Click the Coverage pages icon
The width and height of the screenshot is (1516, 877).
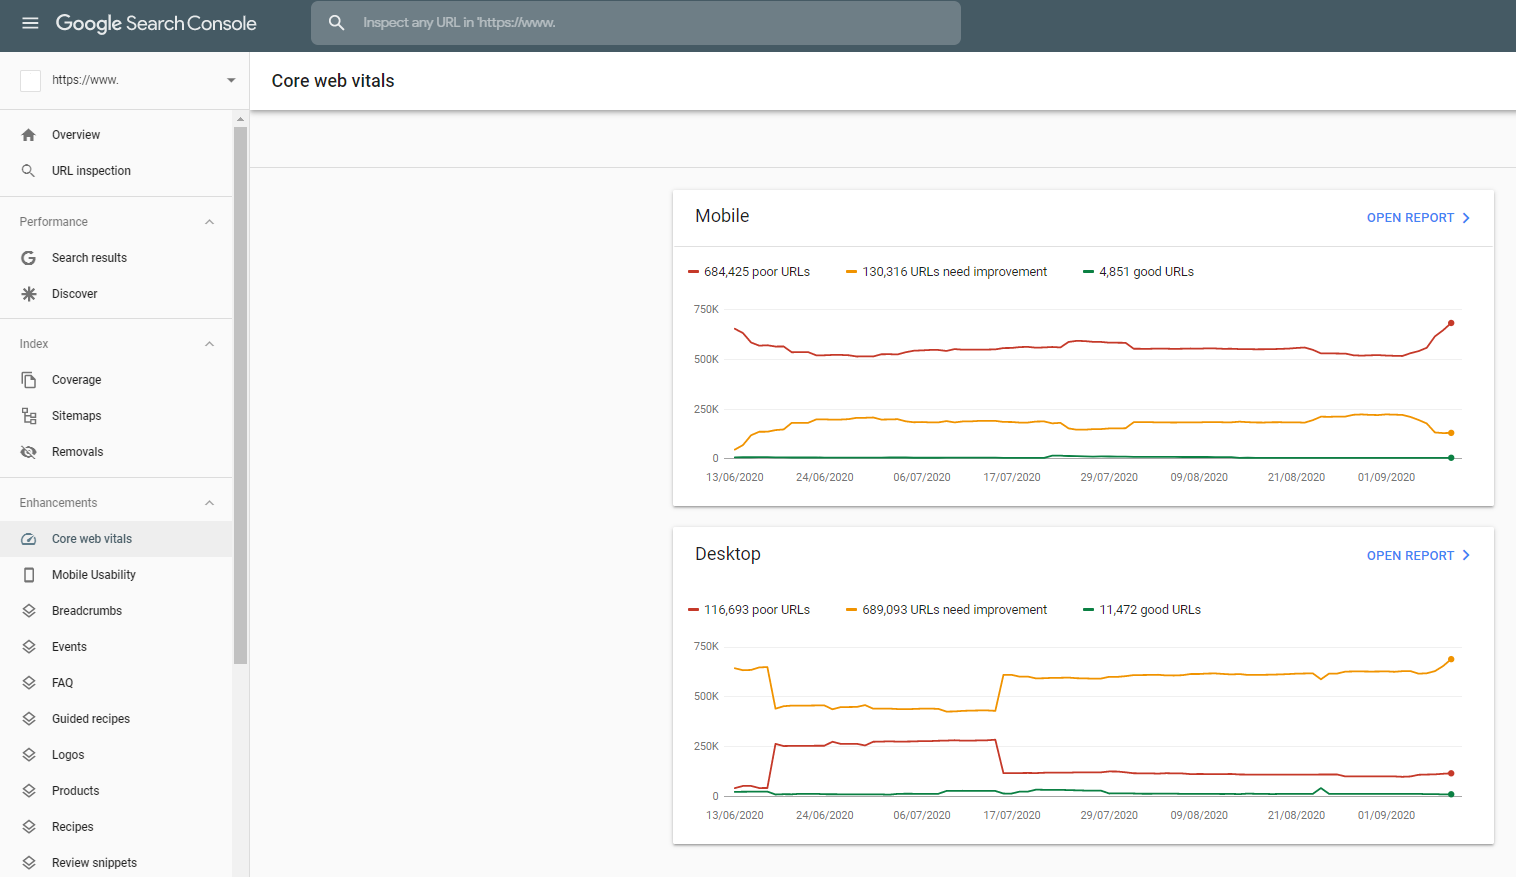tap(29, 380)
